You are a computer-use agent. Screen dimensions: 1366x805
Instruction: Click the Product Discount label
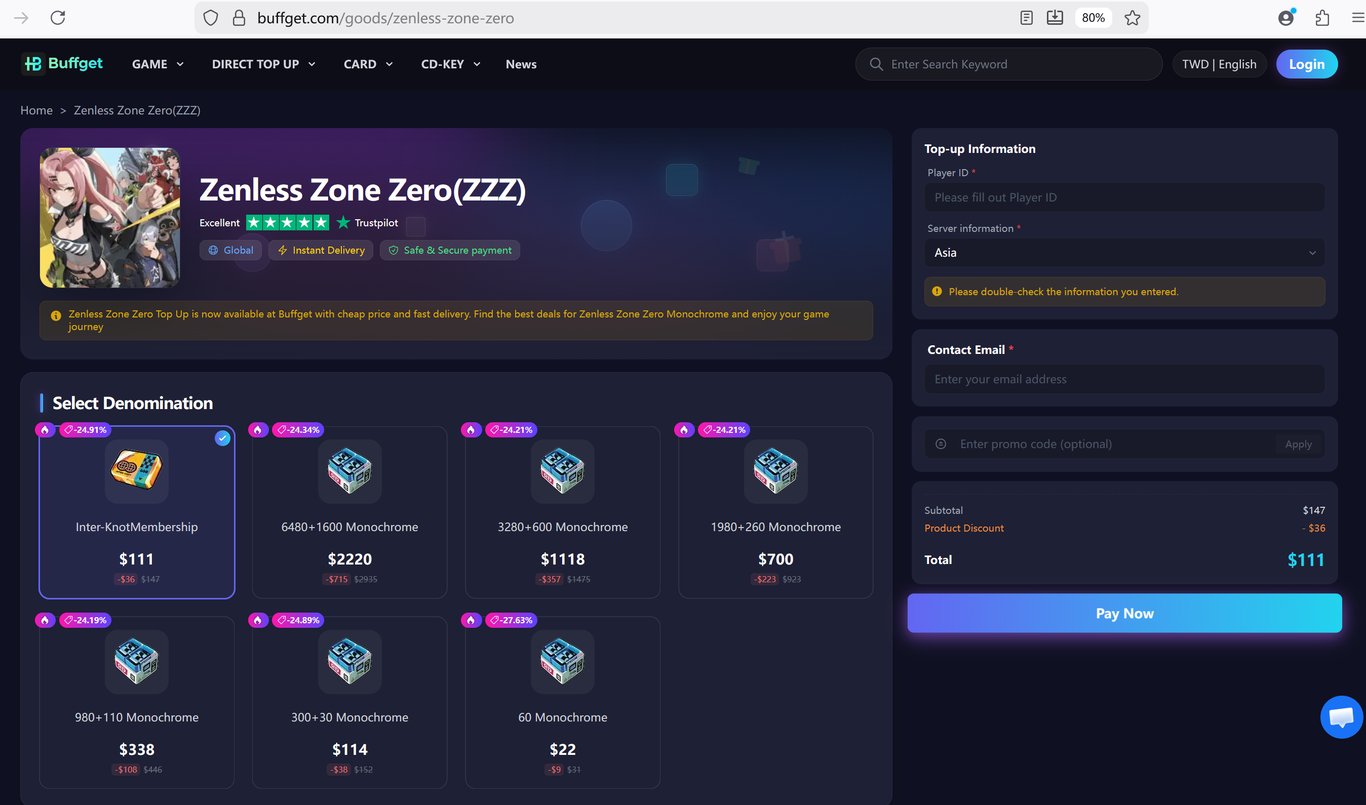point(964,528)
